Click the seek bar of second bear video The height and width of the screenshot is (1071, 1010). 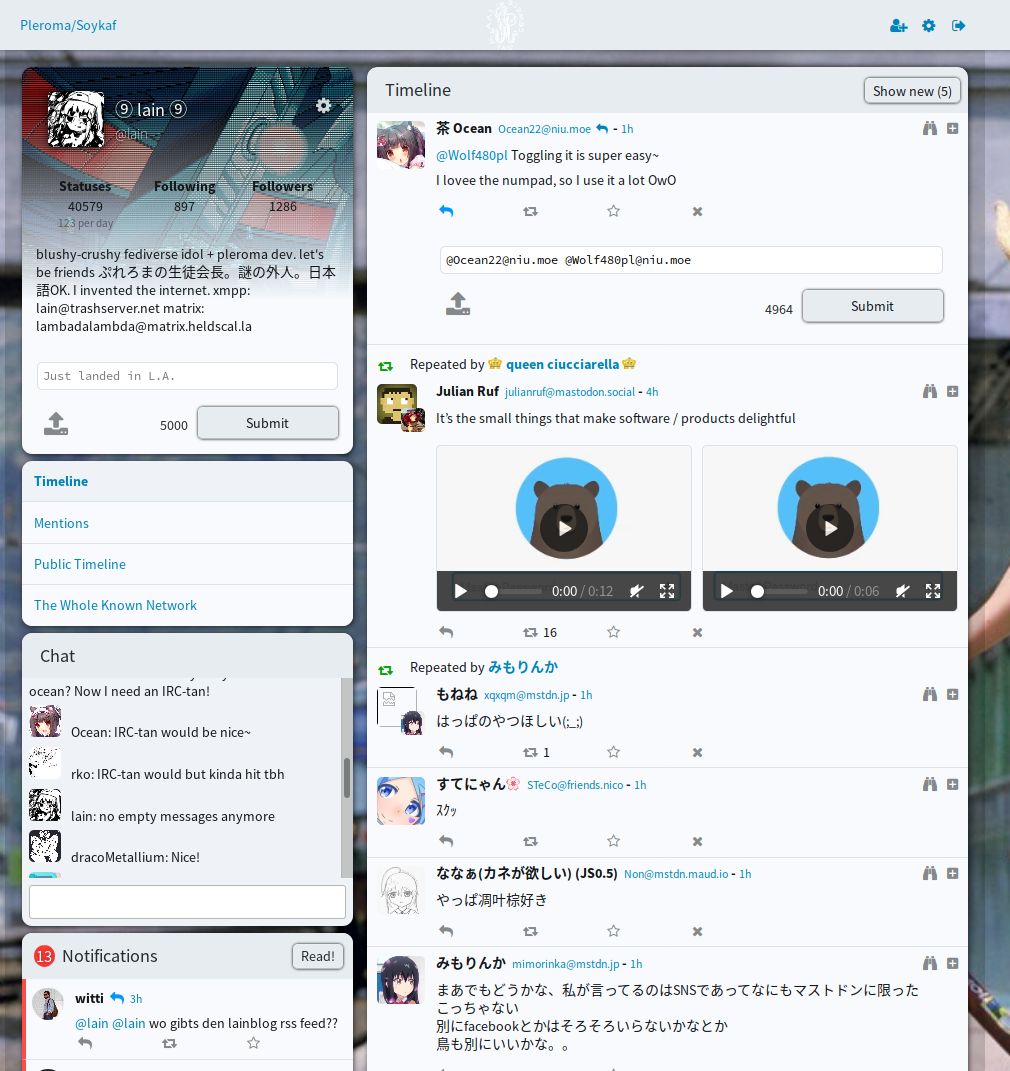click(782, 591)
